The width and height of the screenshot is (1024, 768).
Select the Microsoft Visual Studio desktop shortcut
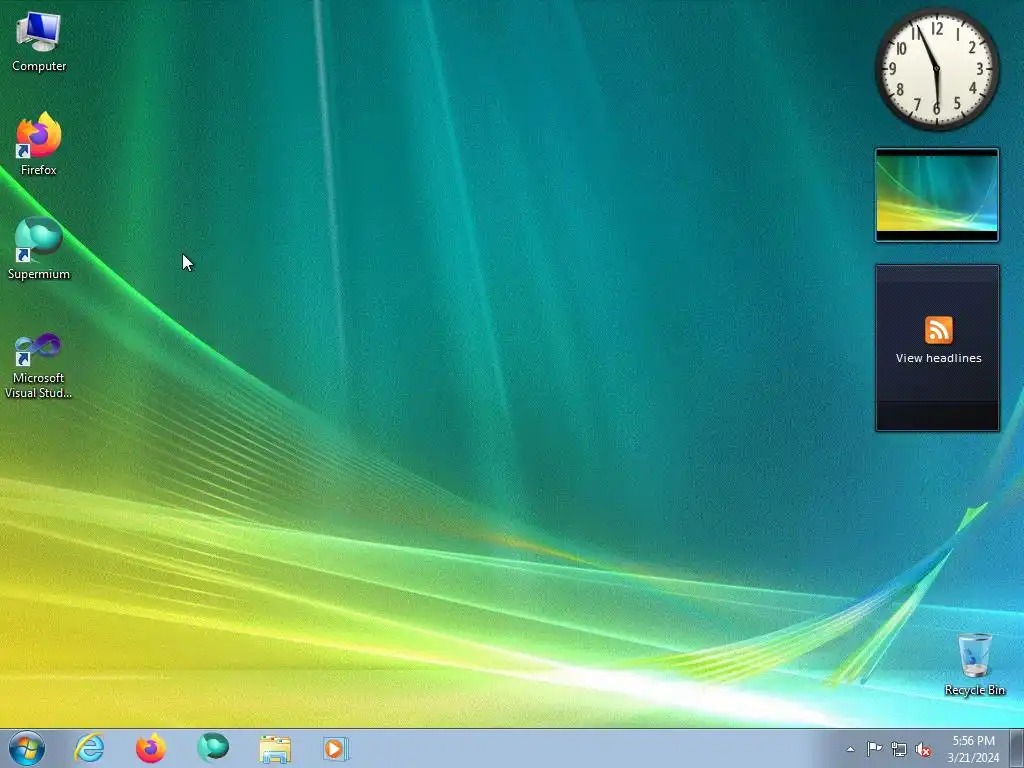(x=39, y=366)
